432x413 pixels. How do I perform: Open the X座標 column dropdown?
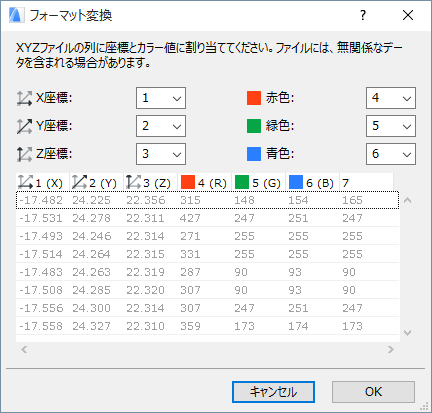161,98
